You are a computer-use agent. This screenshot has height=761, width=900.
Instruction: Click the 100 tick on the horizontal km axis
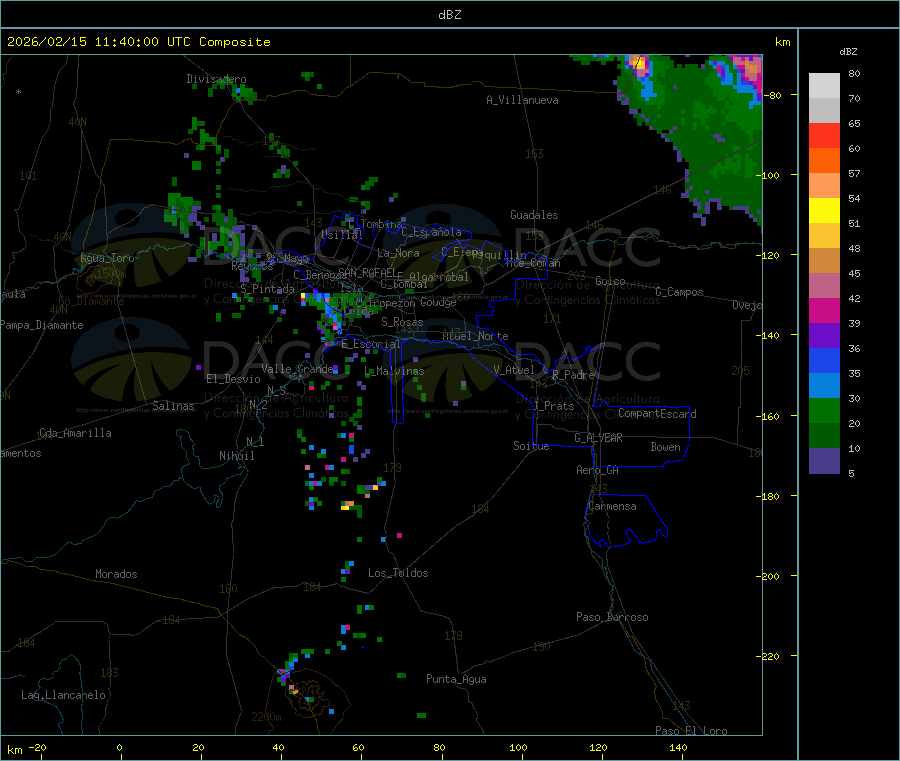point(518,747)
